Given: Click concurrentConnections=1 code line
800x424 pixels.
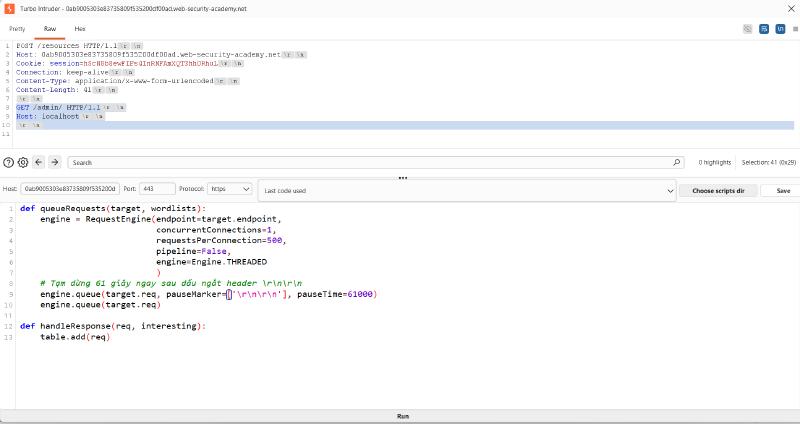Looking at the screenshot, I should tap(216, 230).
